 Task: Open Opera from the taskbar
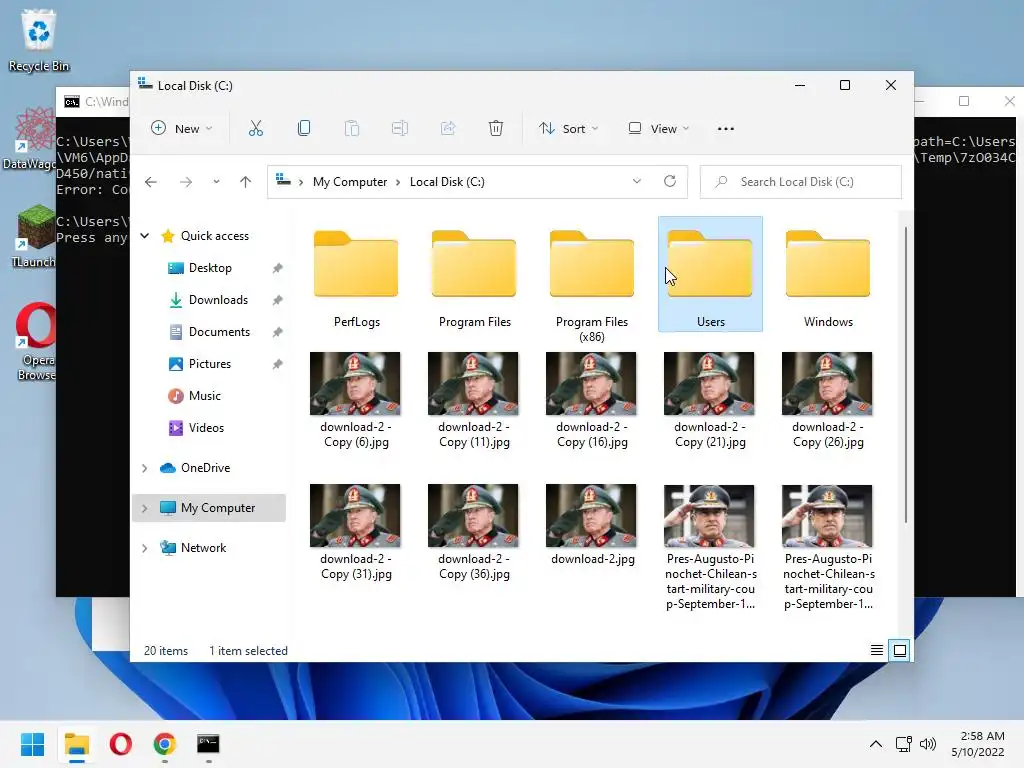click(121, 744)
